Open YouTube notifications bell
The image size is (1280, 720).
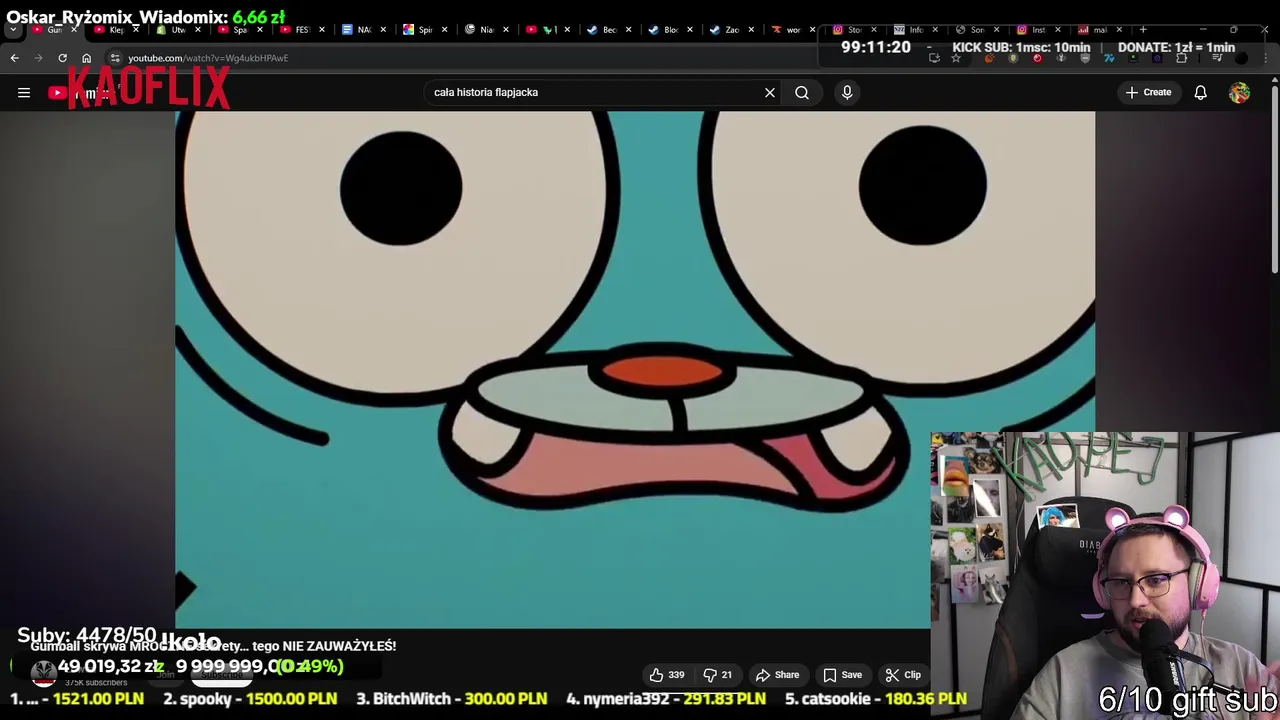[1201, 93]
